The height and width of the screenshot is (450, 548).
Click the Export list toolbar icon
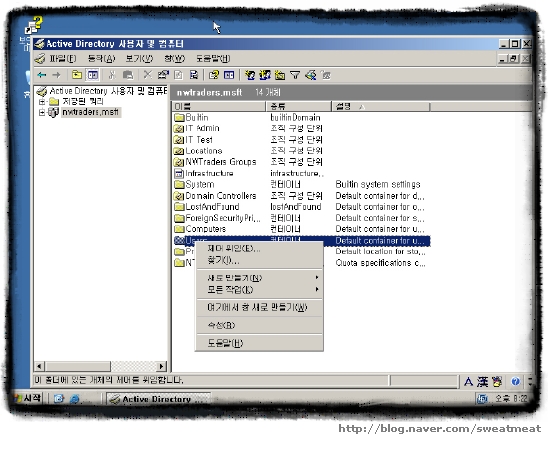coord(194,75)
